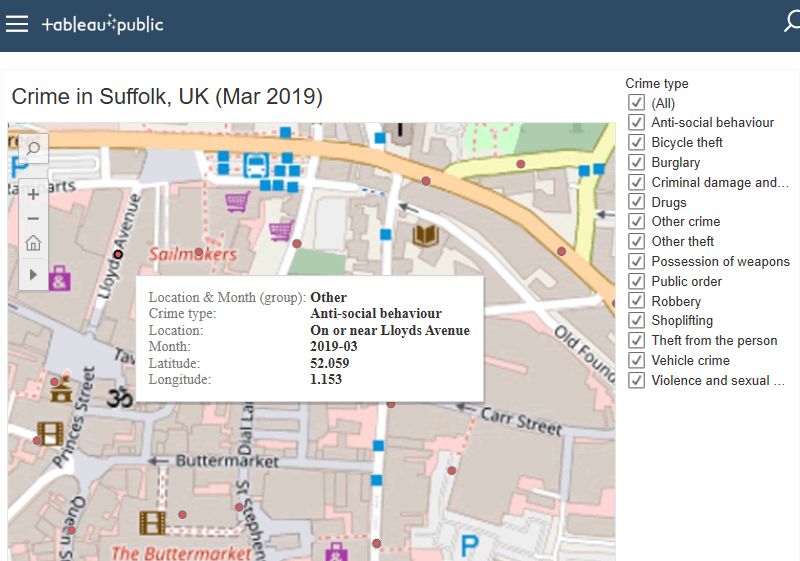This screenshot has height=561, width=800.
Task: Uncheck the Vehicle crime filter
Action: [636, 360]
